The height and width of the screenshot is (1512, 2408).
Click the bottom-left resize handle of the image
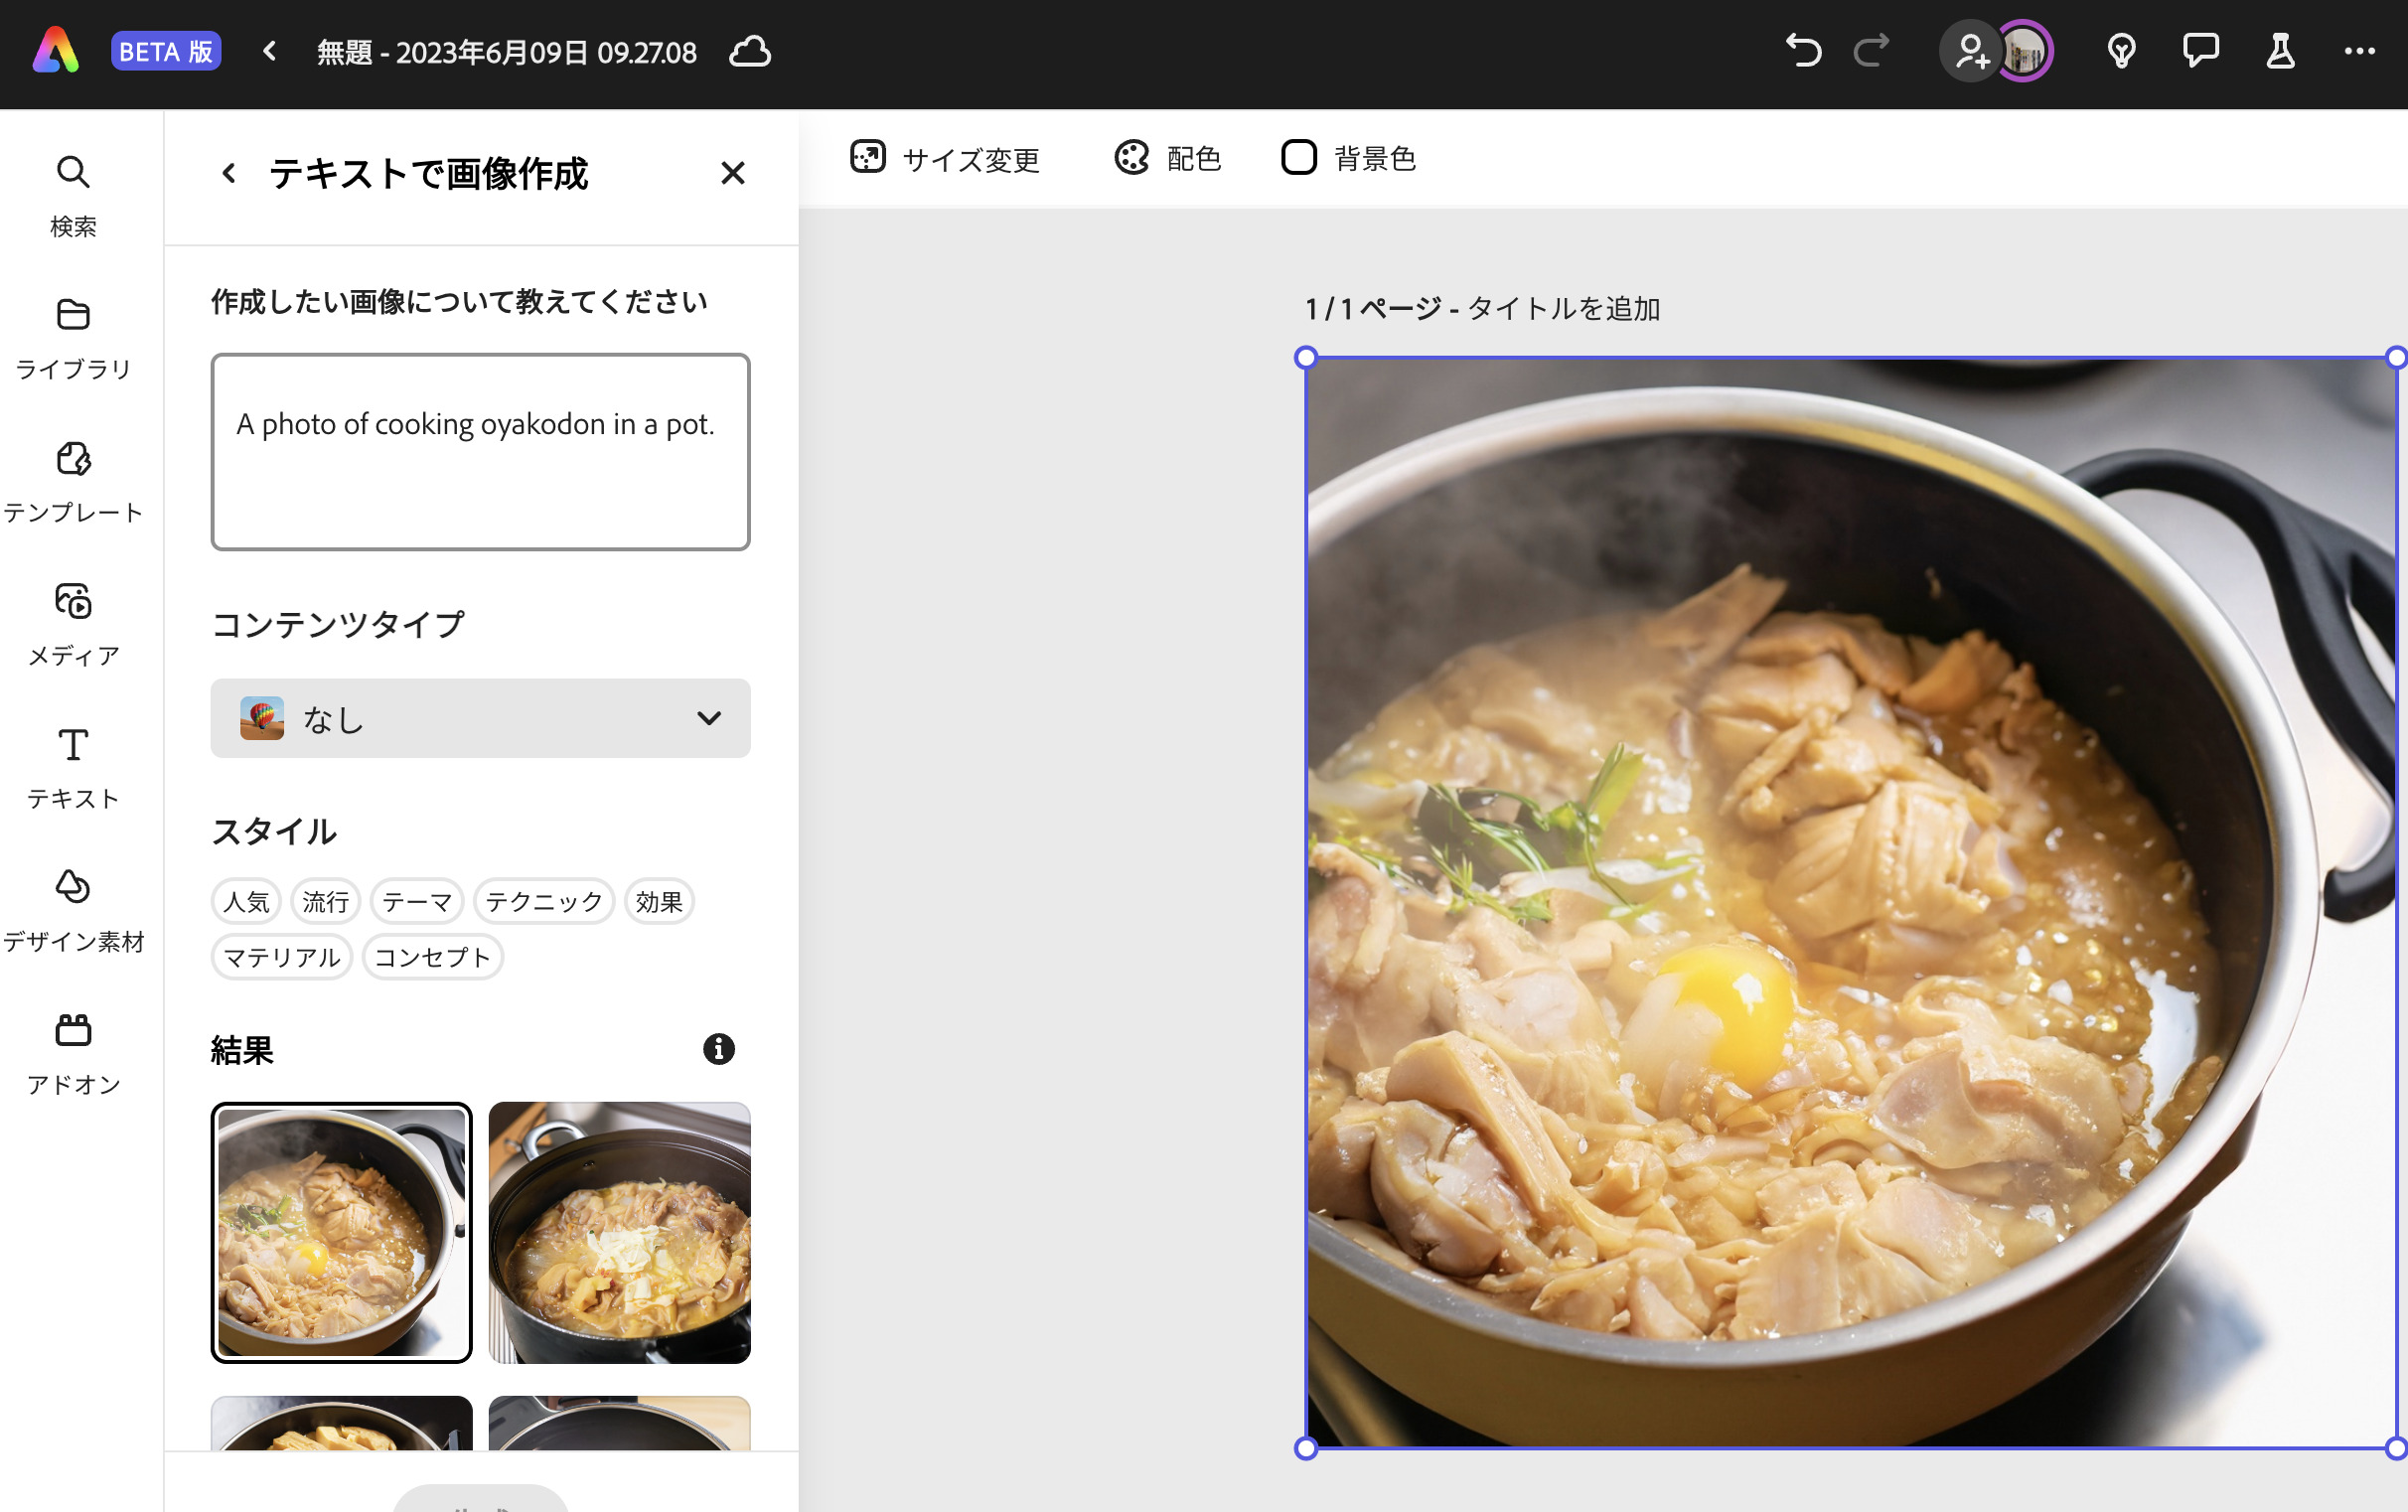pyautogui.click(x=1306, y=1448)
